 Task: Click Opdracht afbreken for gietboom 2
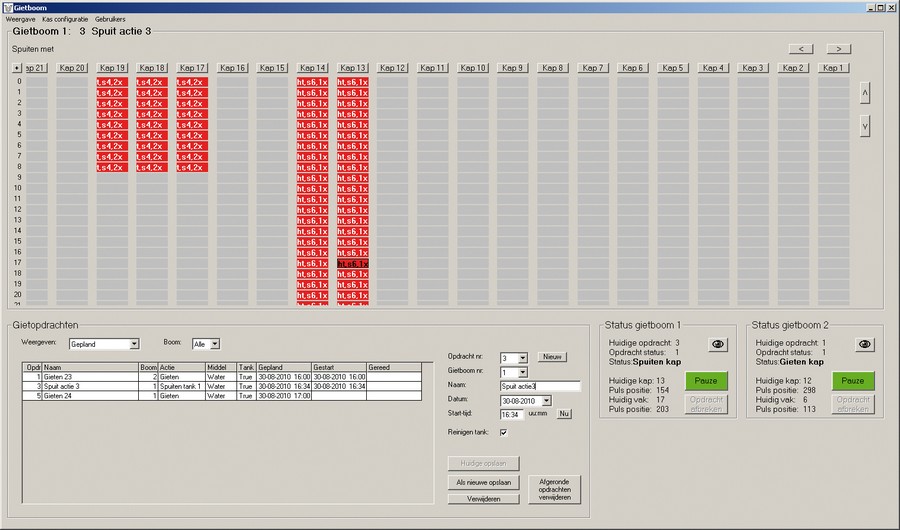853,404
